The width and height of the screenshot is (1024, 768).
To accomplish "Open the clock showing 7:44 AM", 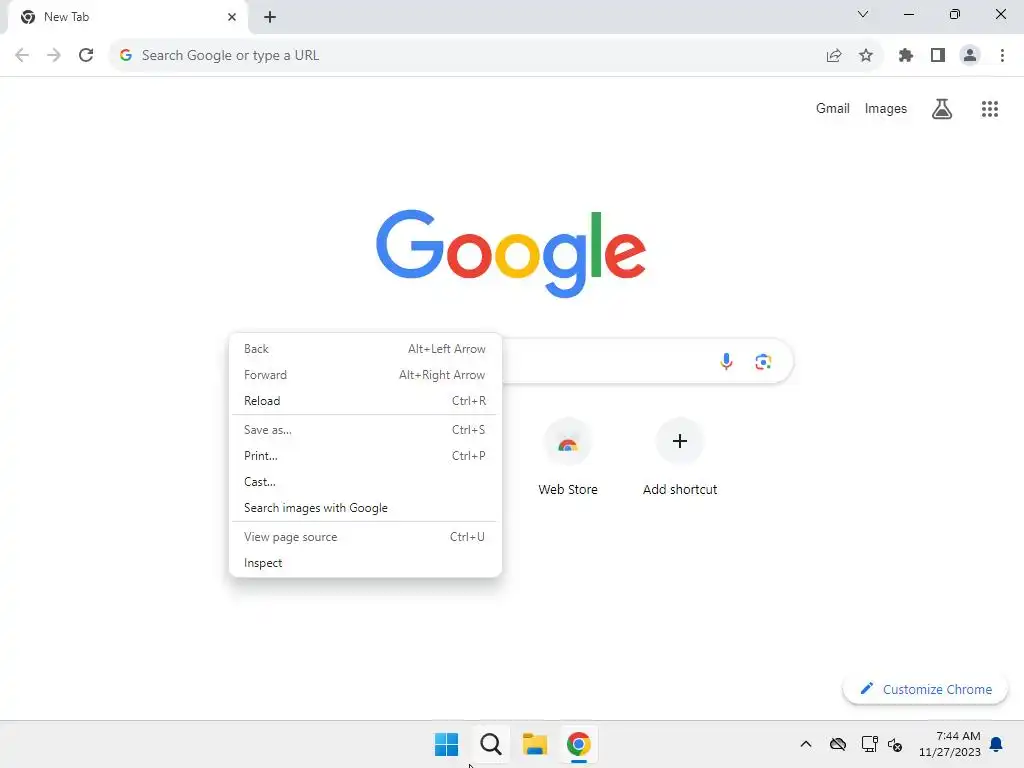I will coord(950,744).
